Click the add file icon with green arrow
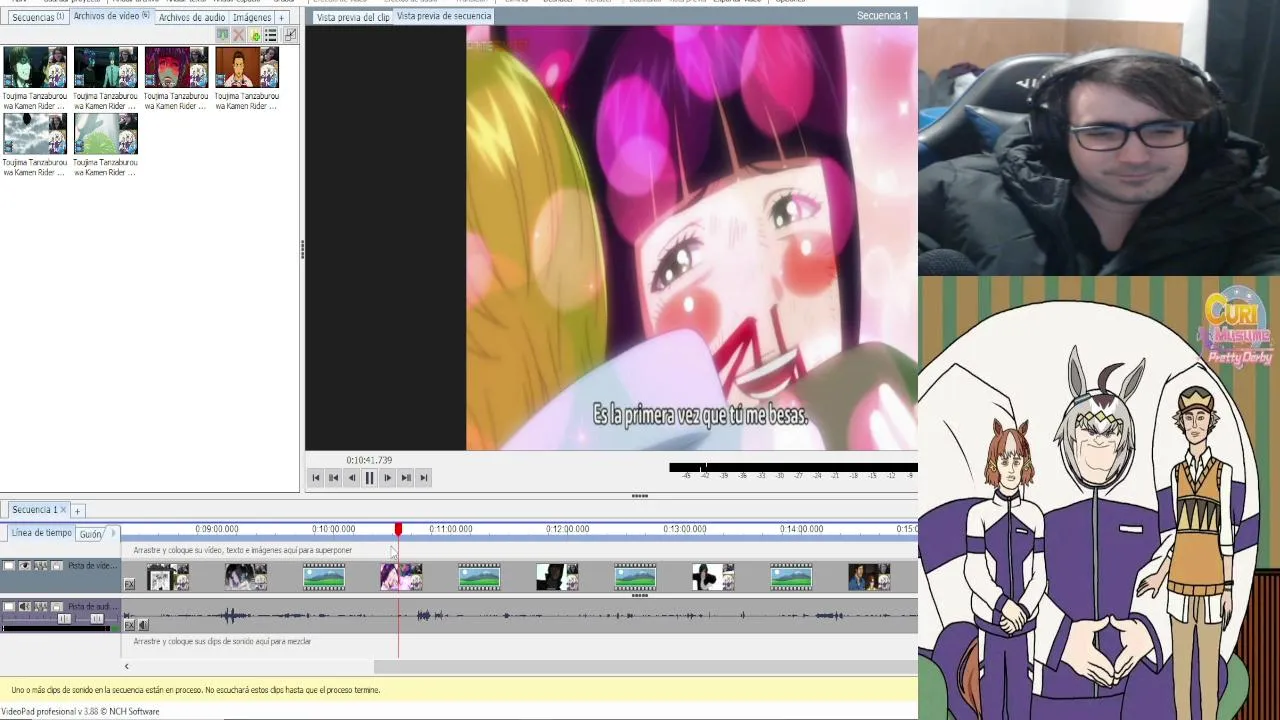1280x720 pixels. pos(254,35)
